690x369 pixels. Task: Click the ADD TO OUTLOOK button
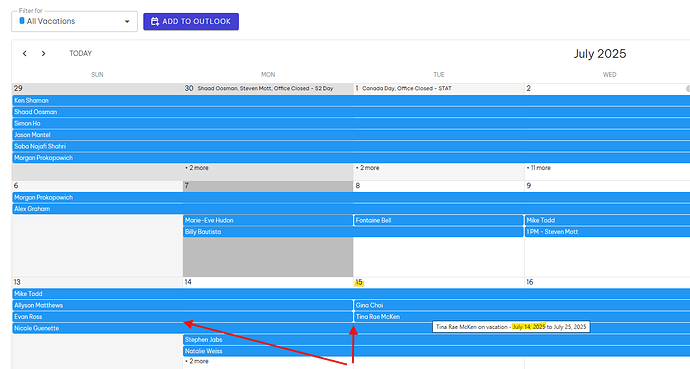[191, 22]
